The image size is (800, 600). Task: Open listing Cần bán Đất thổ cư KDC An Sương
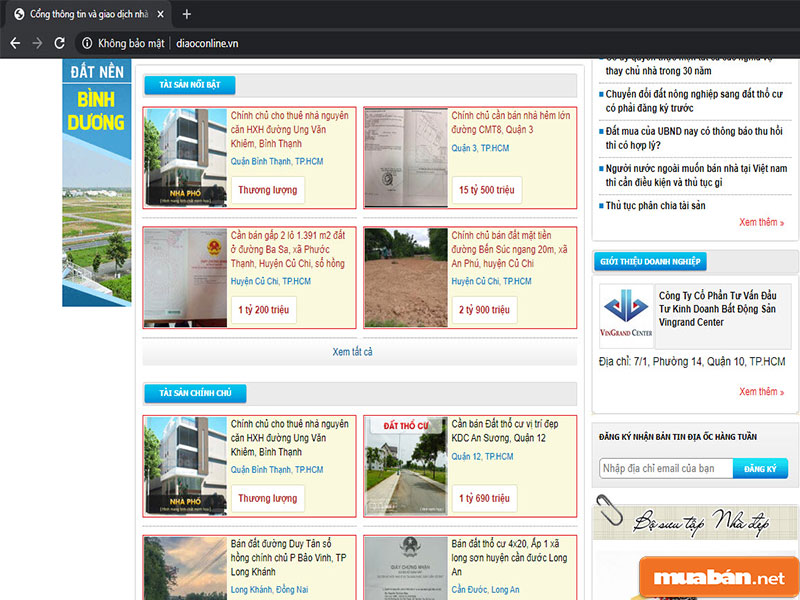505,431
